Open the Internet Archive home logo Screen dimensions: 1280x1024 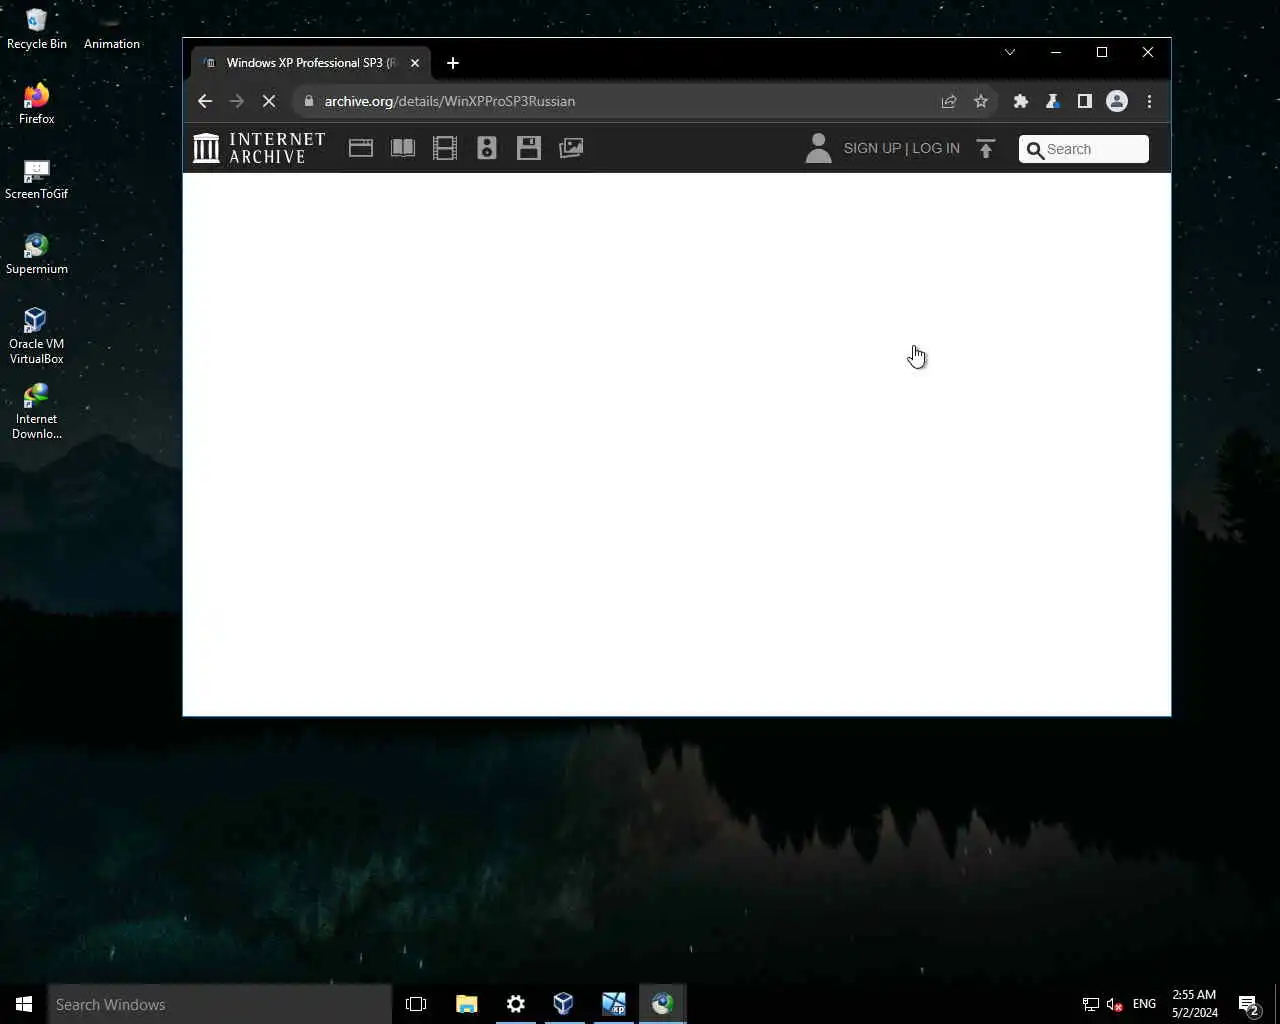pyautogui.click(x=259, y=148)
